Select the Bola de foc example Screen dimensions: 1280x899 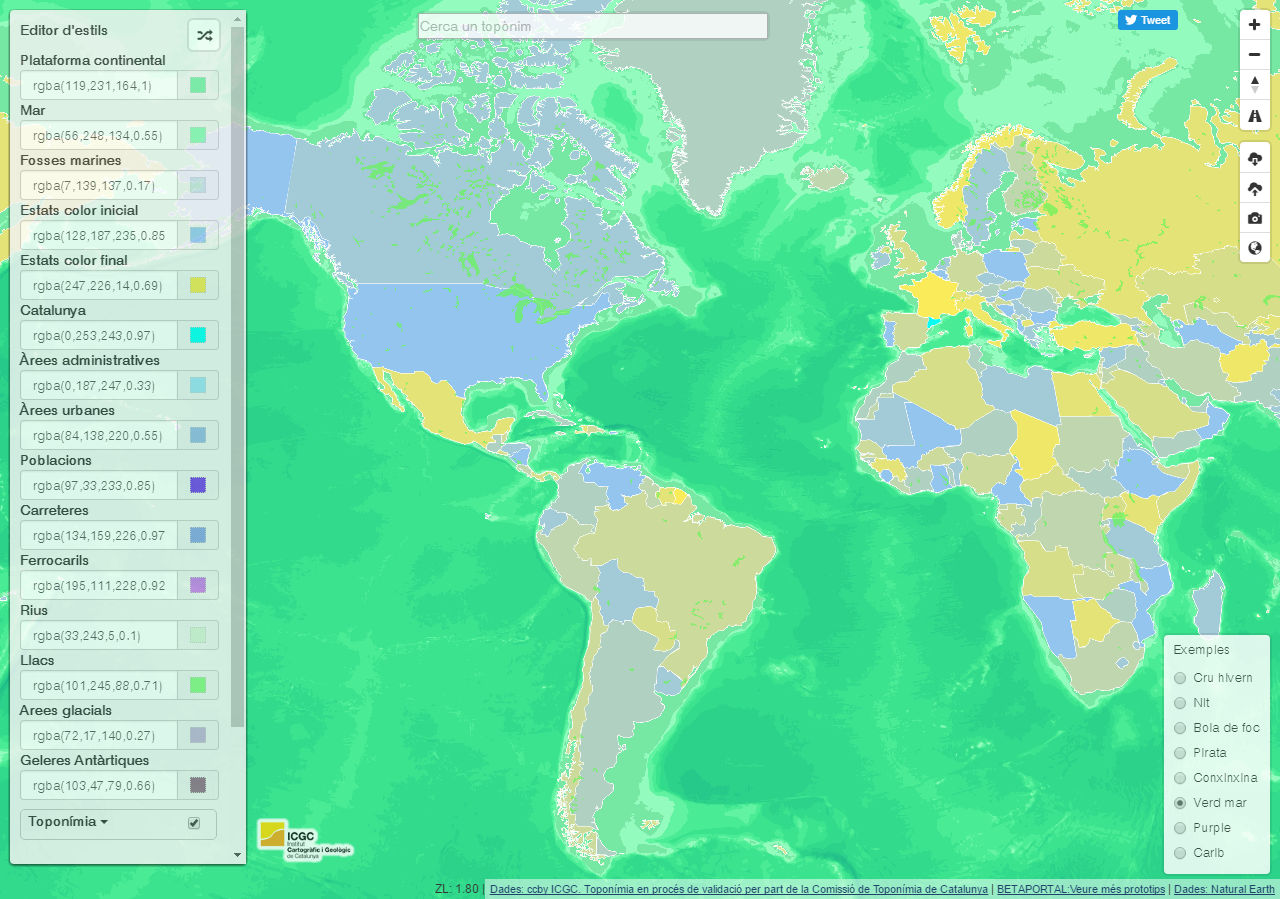1180,728
